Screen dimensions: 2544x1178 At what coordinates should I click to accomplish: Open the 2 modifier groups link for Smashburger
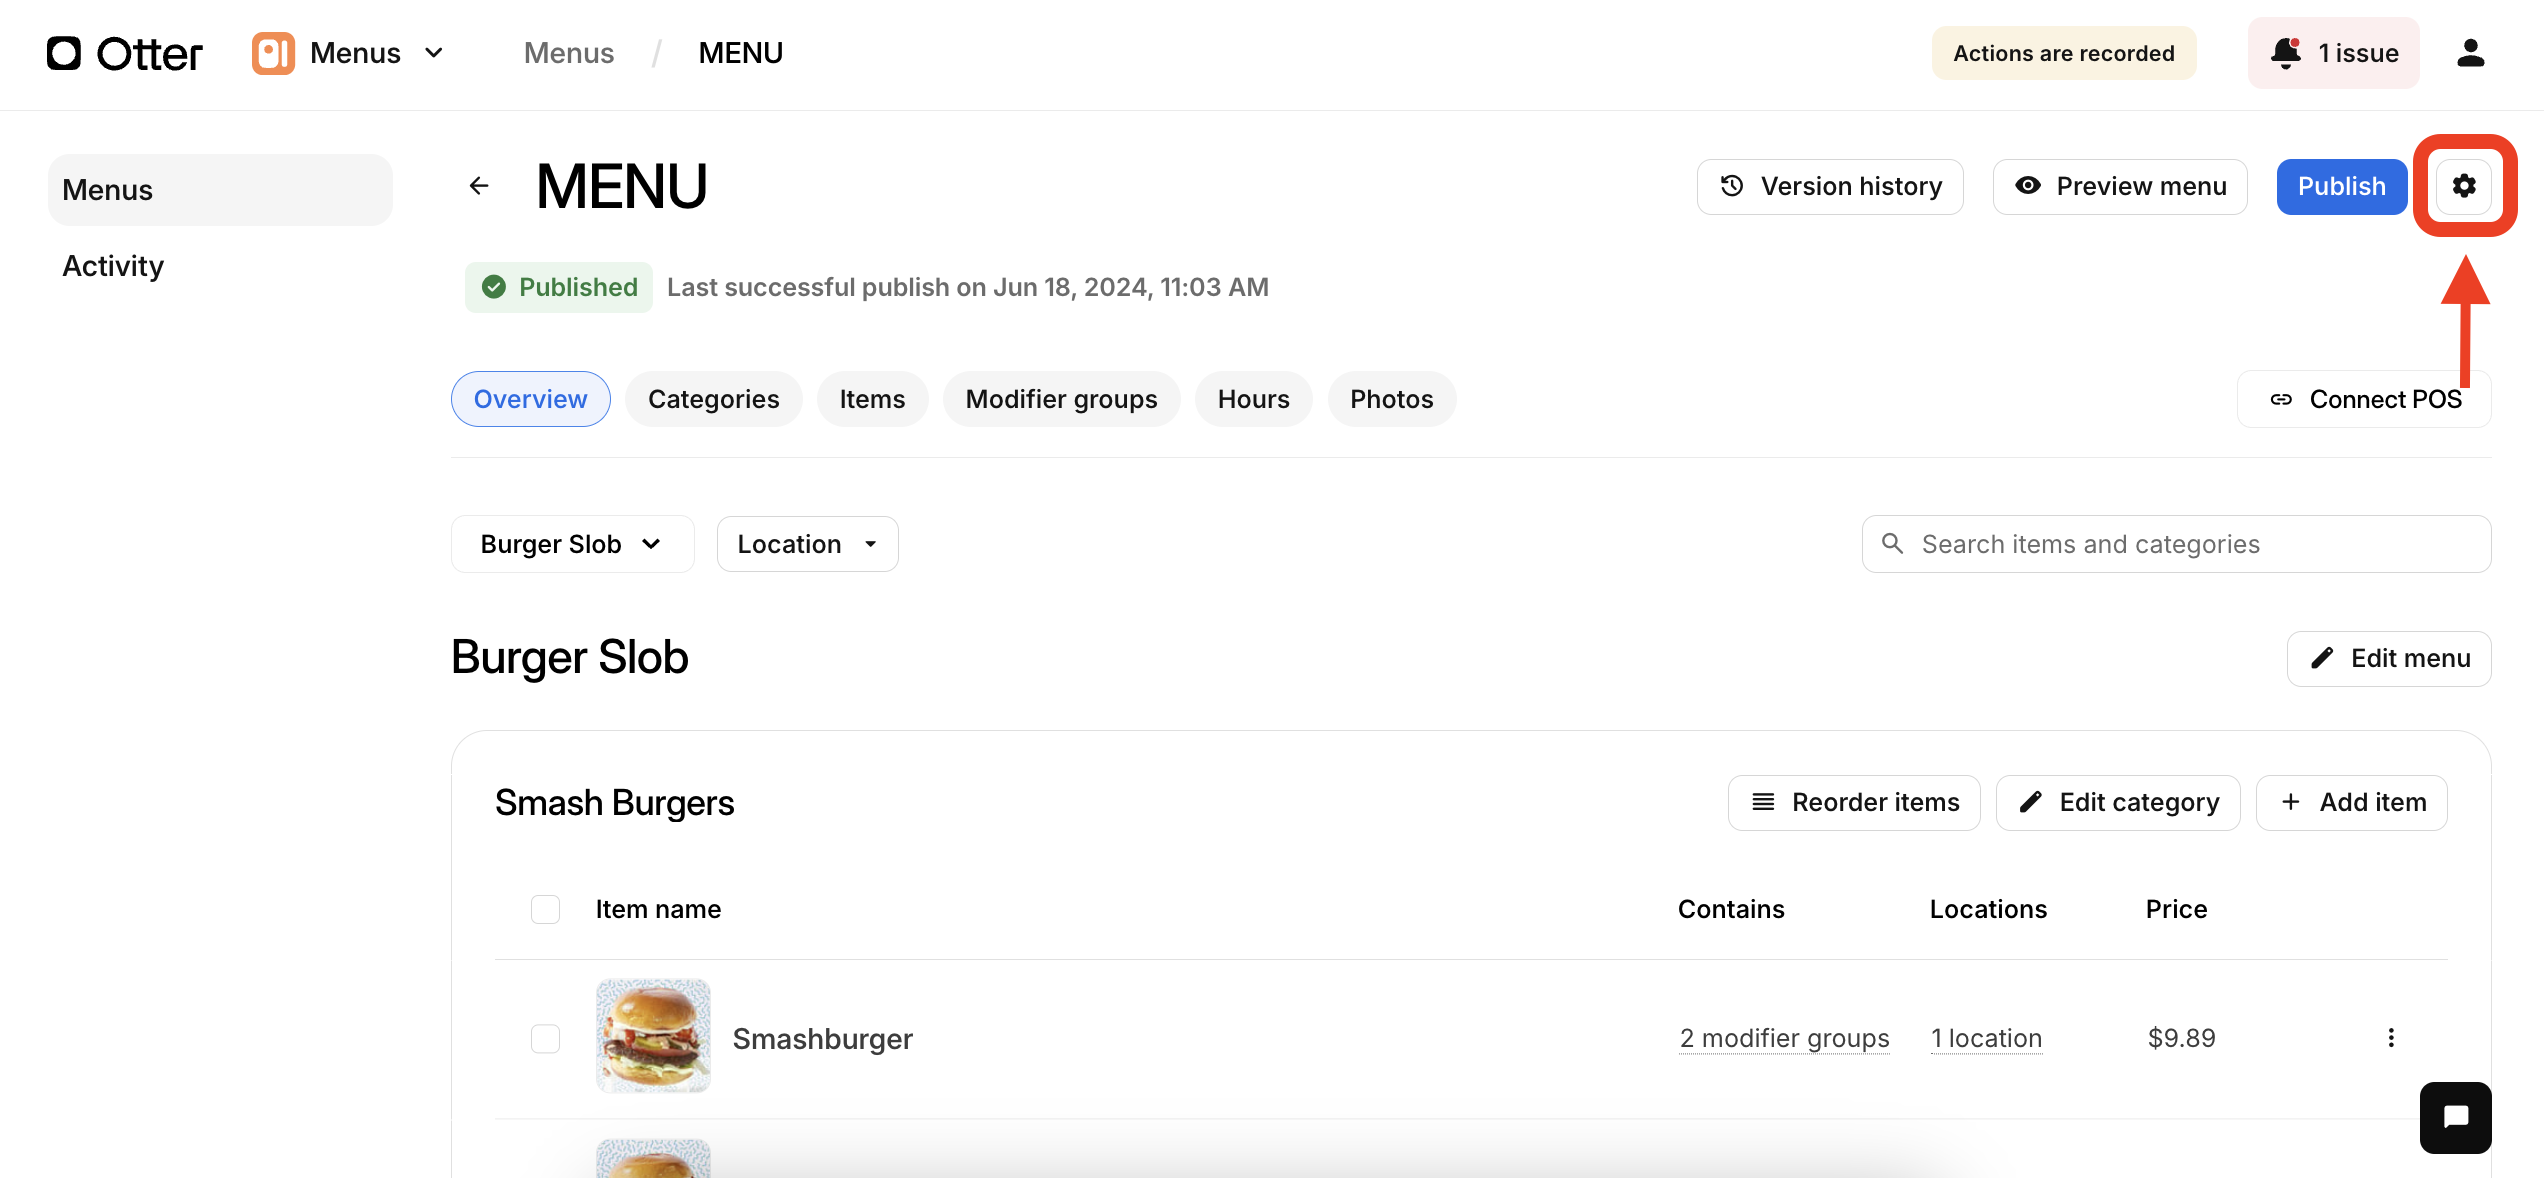tap(1784, 1038)
